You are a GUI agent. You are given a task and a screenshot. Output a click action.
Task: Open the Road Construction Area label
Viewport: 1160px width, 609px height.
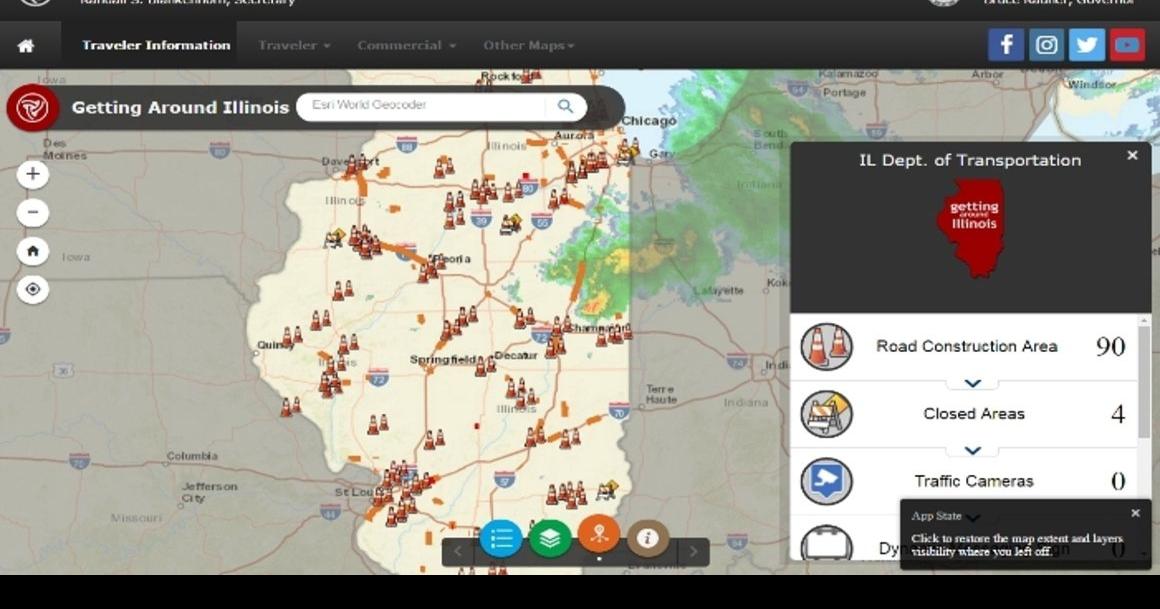click(966, 346)
